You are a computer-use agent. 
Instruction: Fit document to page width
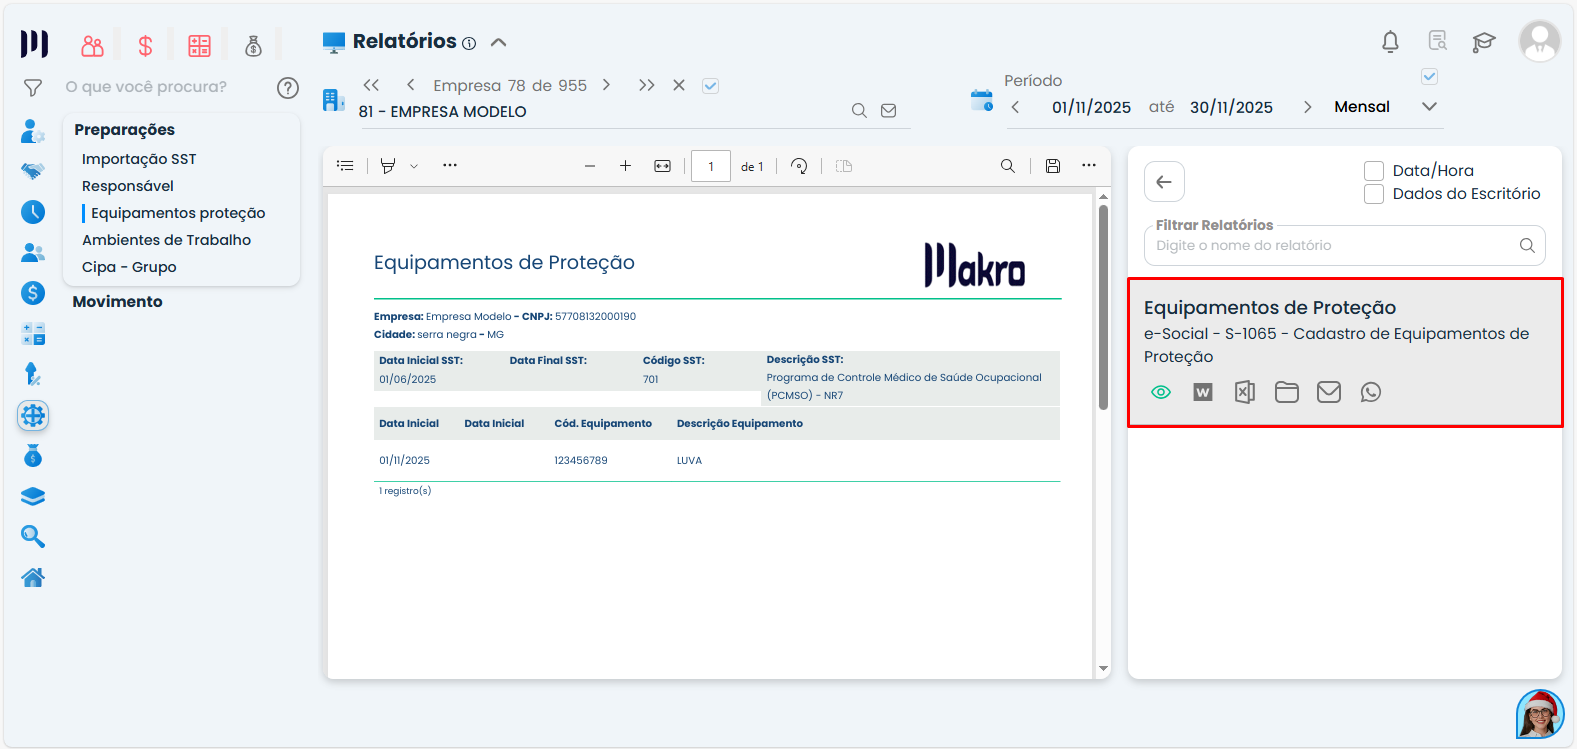(x=662, y=166)
